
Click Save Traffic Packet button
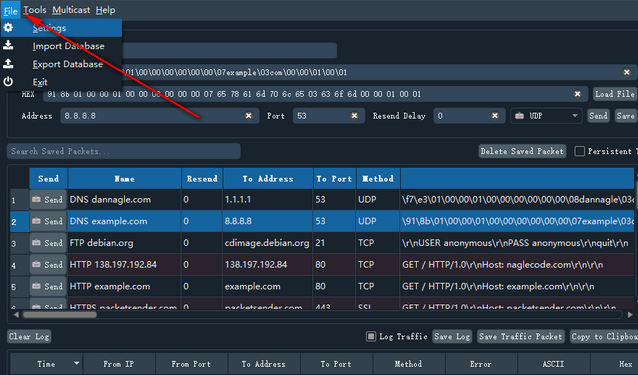point(521,336)
